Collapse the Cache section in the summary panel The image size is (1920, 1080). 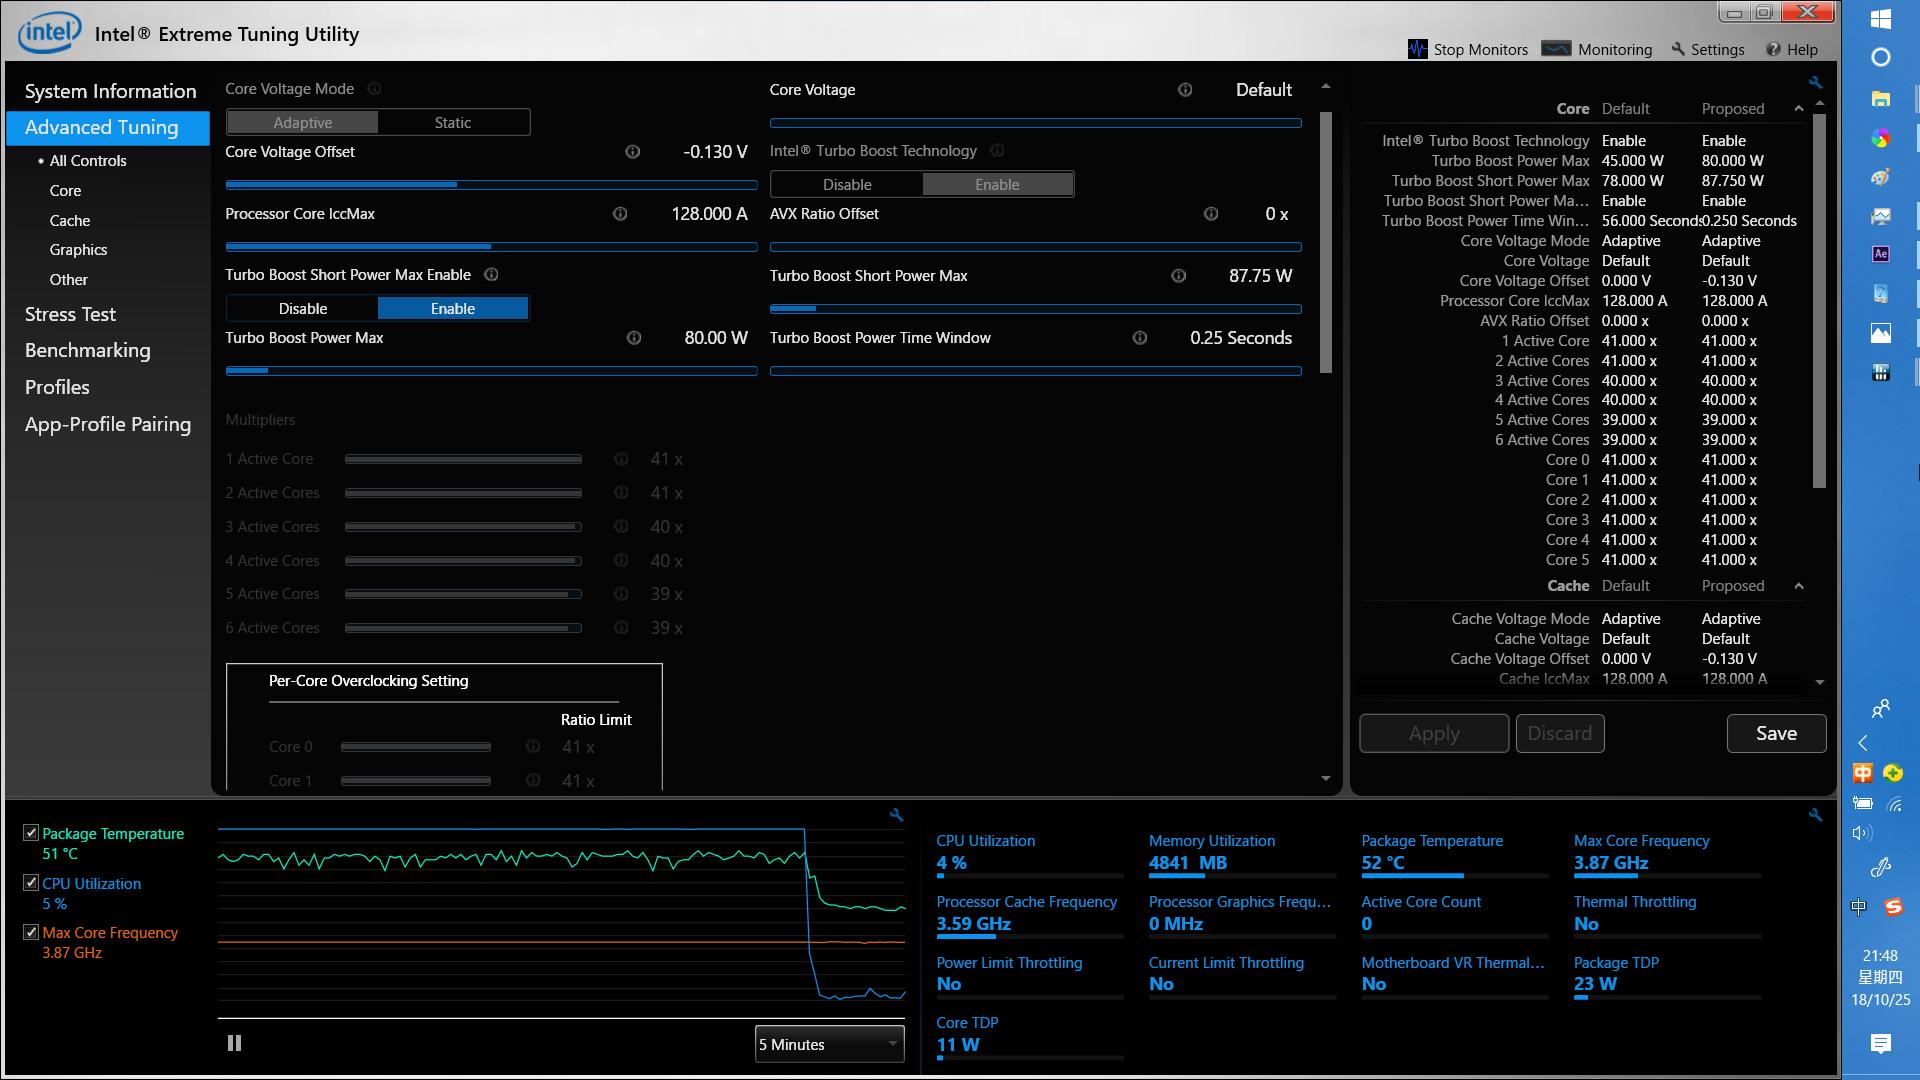[1798, 586]
